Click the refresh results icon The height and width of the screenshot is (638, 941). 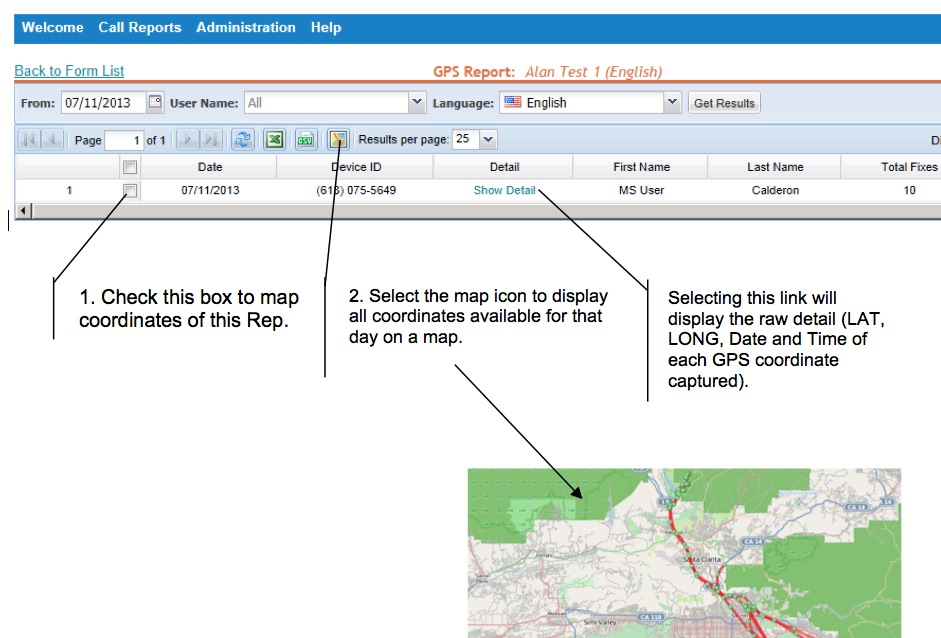coord(242,140)
